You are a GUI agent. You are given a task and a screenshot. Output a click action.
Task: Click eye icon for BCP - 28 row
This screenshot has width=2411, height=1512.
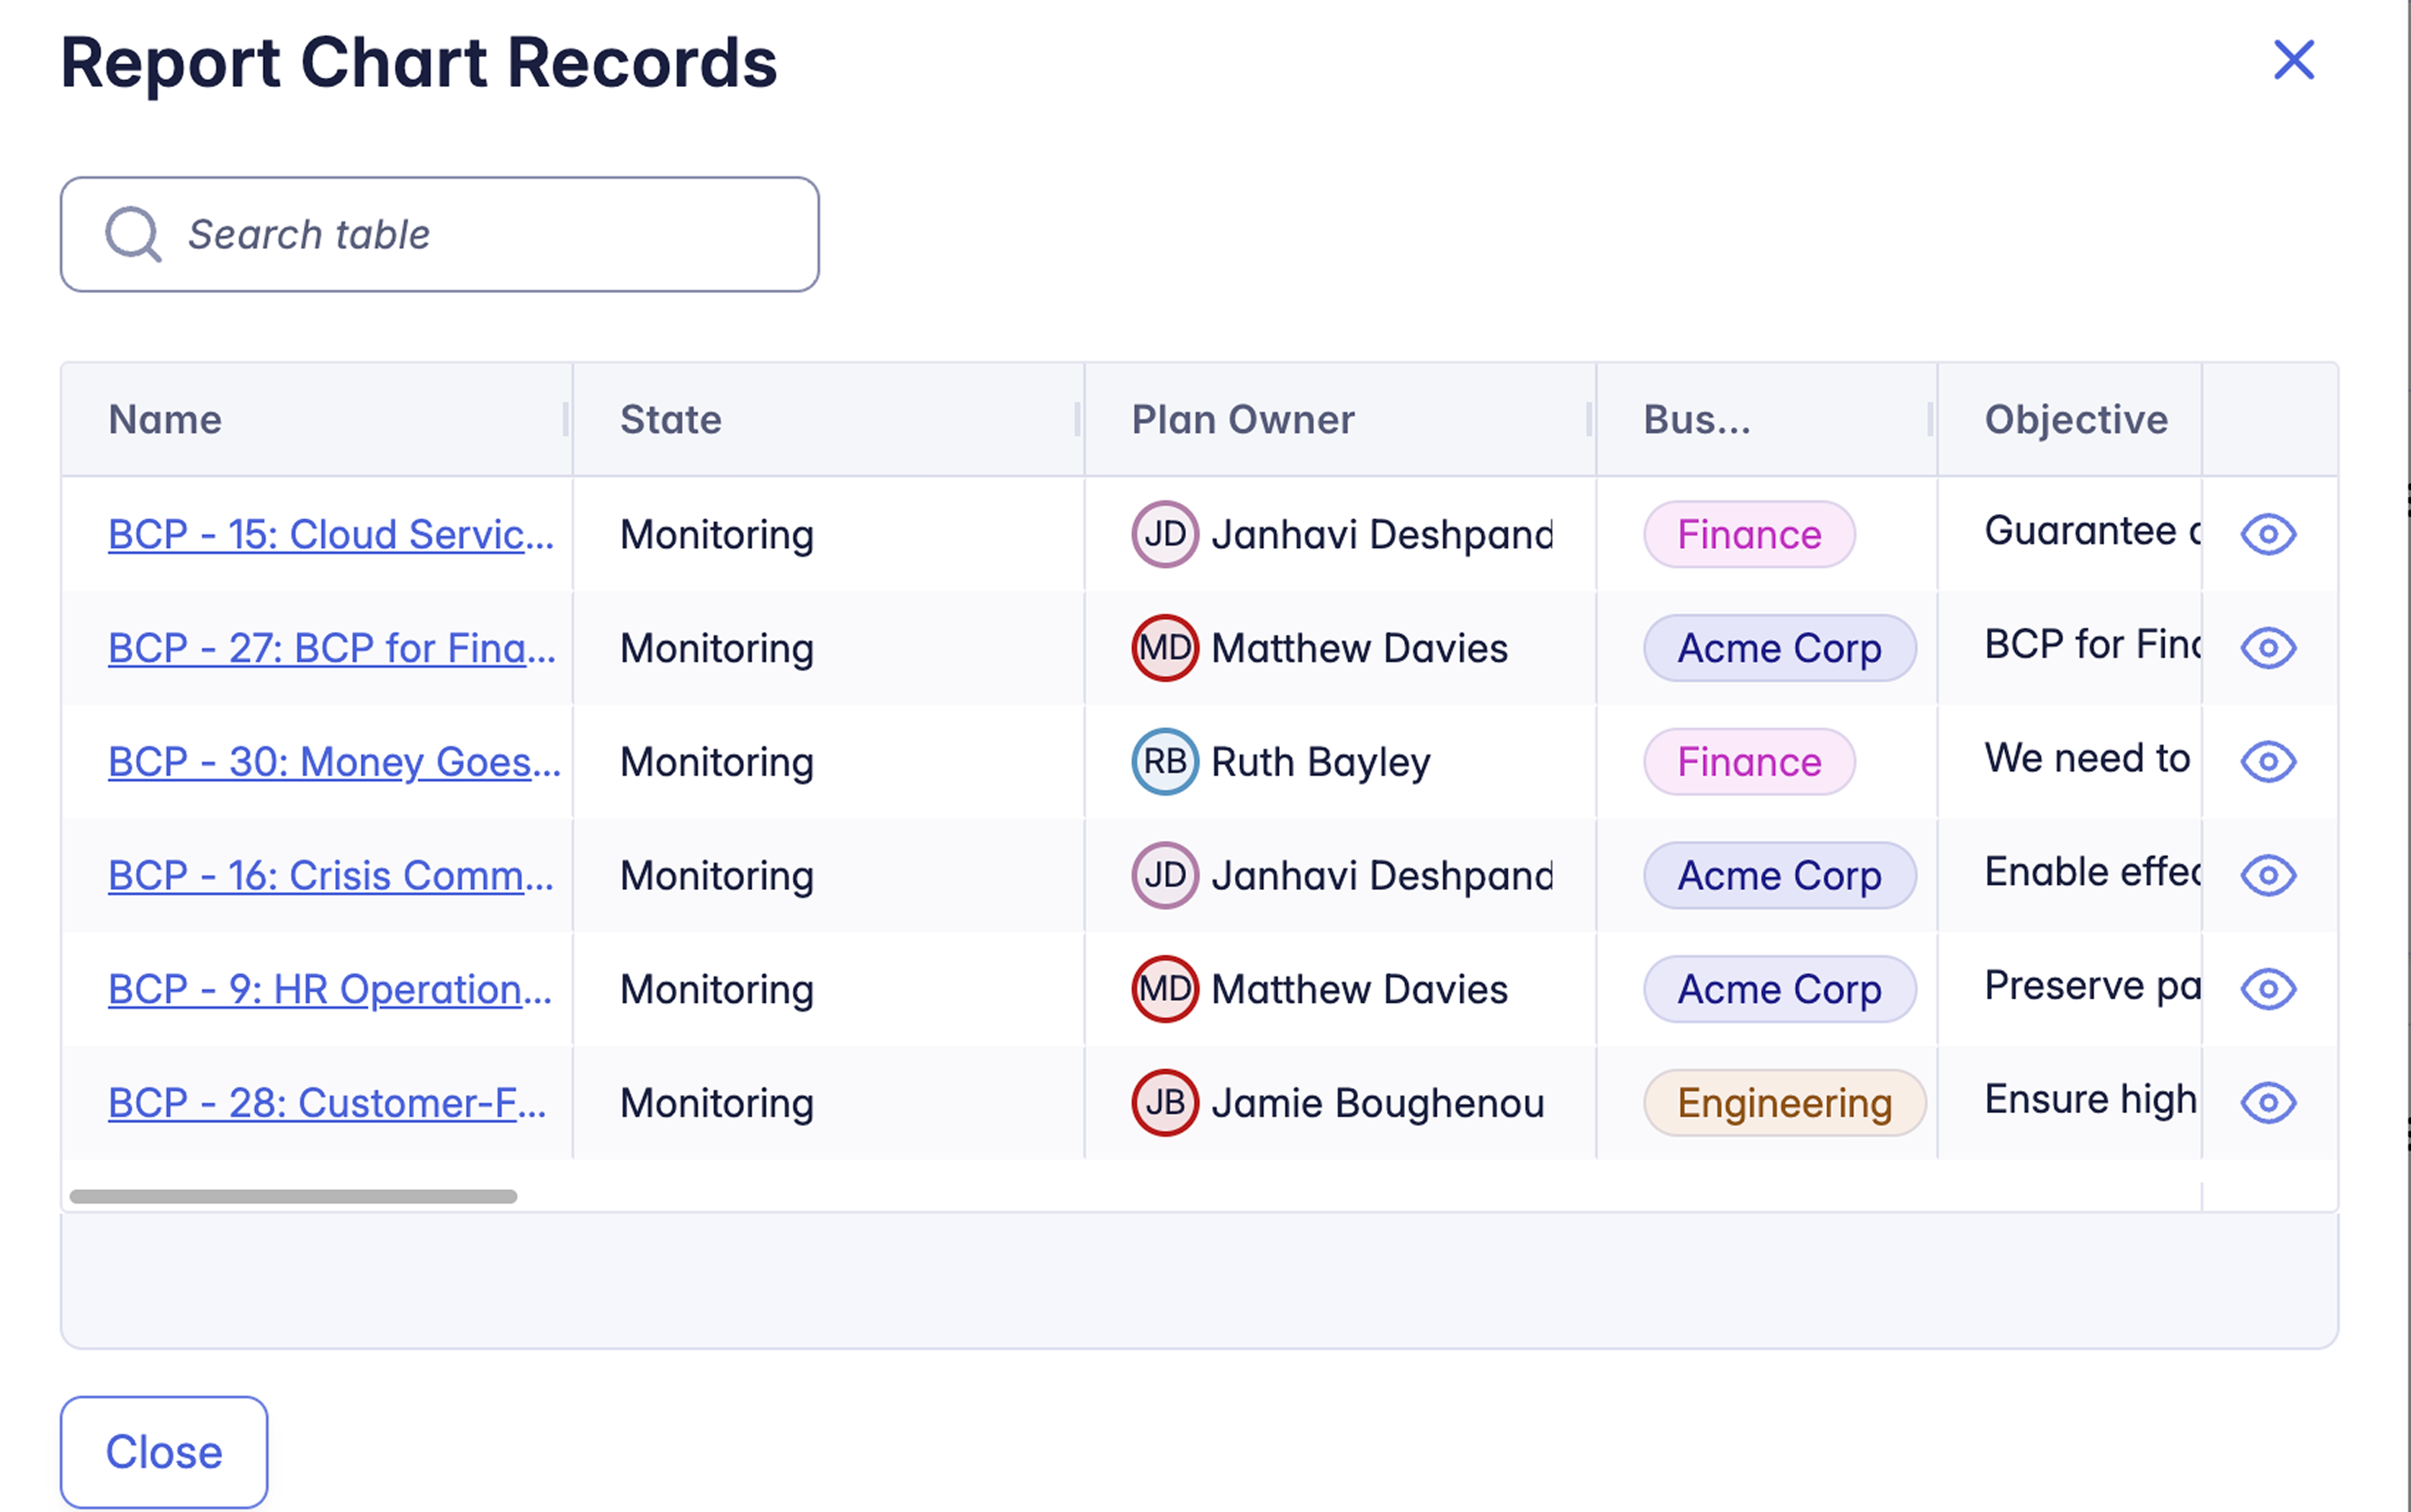pyautogui.click(x=2267, y=1103)
